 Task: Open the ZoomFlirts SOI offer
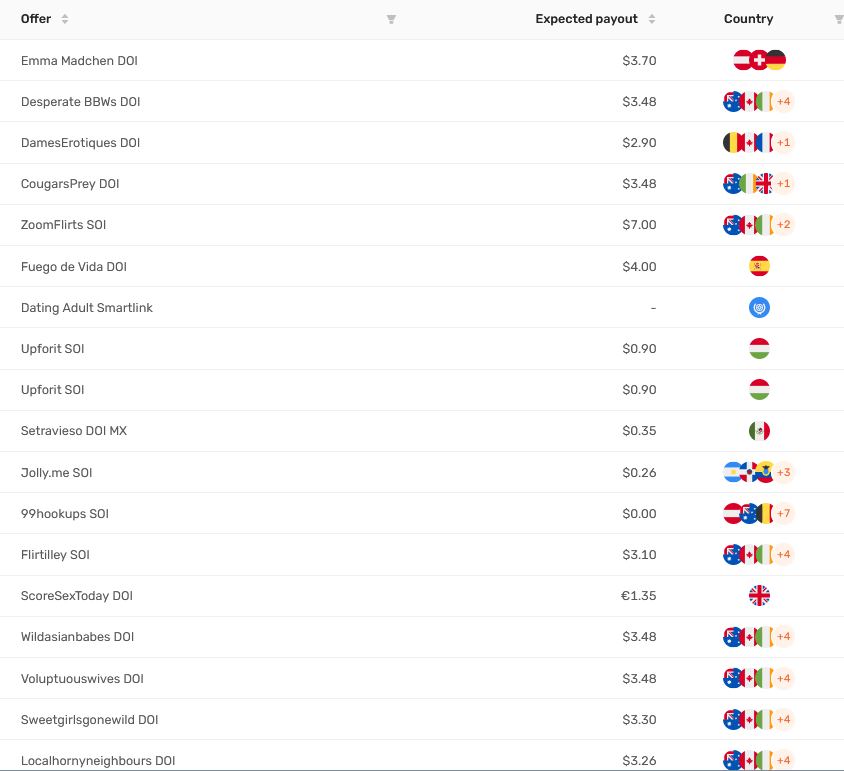64,225
